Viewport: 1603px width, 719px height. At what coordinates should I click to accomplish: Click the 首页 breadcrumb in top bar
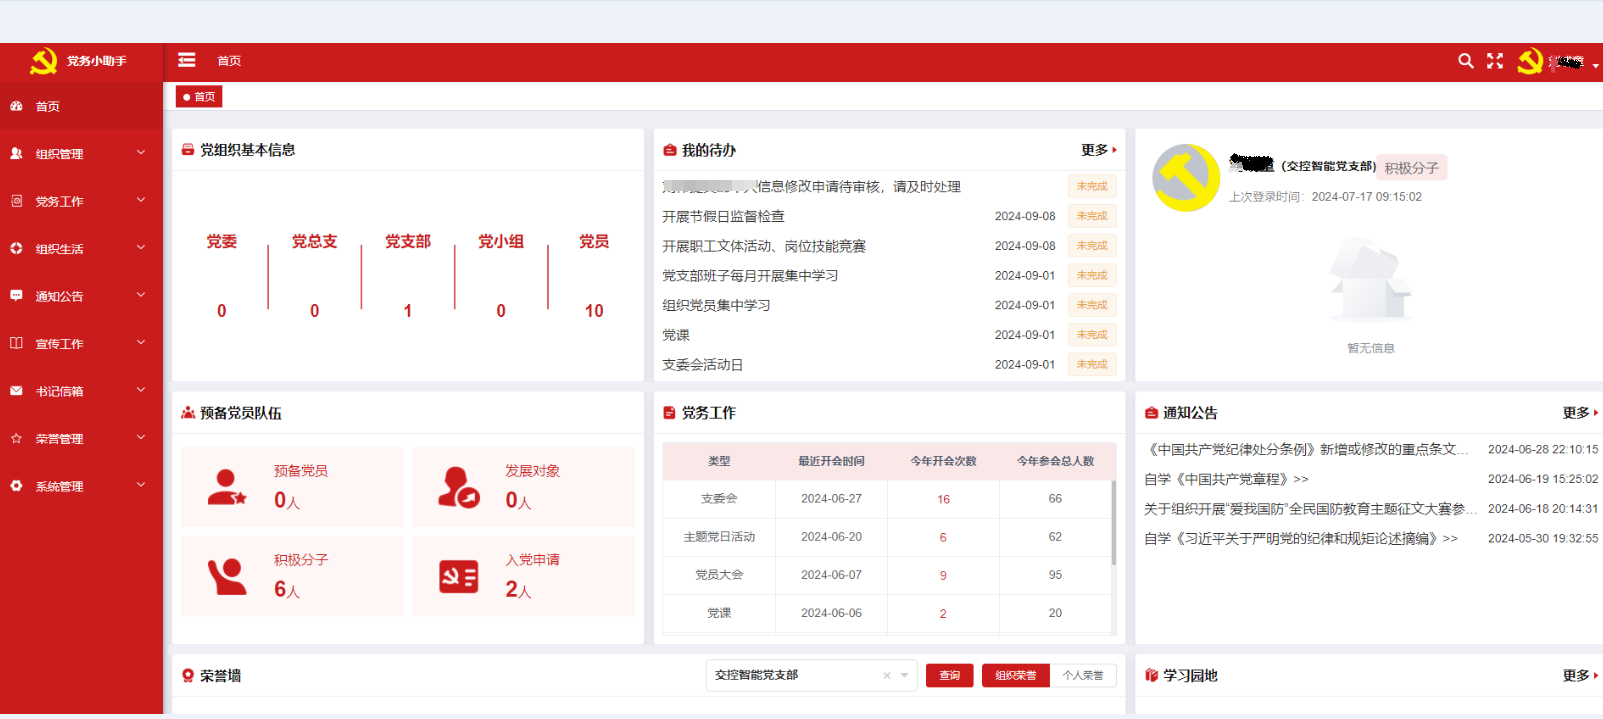click(229, 61)
